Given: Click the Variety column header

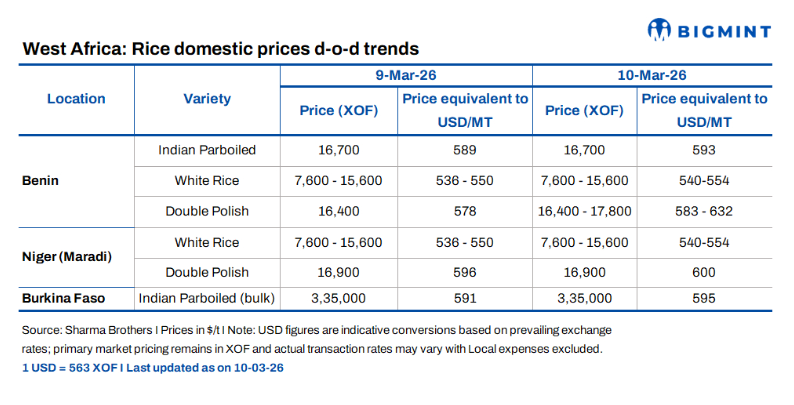Looking at the screenshot, I should (x=207, y=99).
